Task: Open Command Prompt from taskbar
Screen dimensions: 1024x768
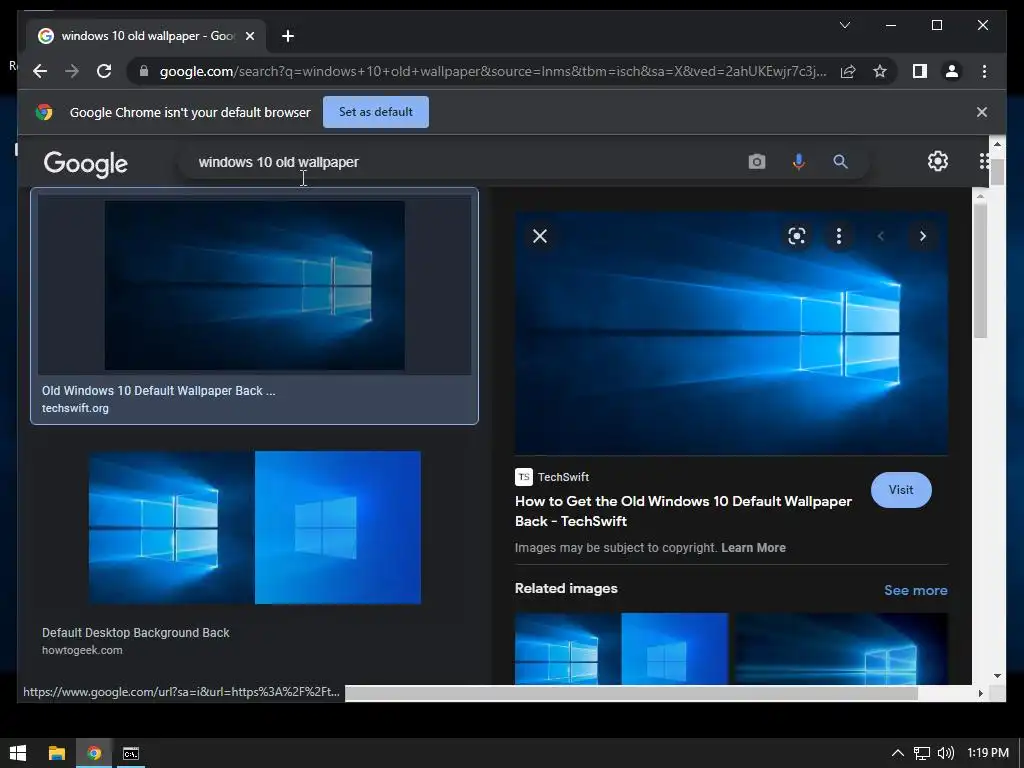Action: point(131,753)
